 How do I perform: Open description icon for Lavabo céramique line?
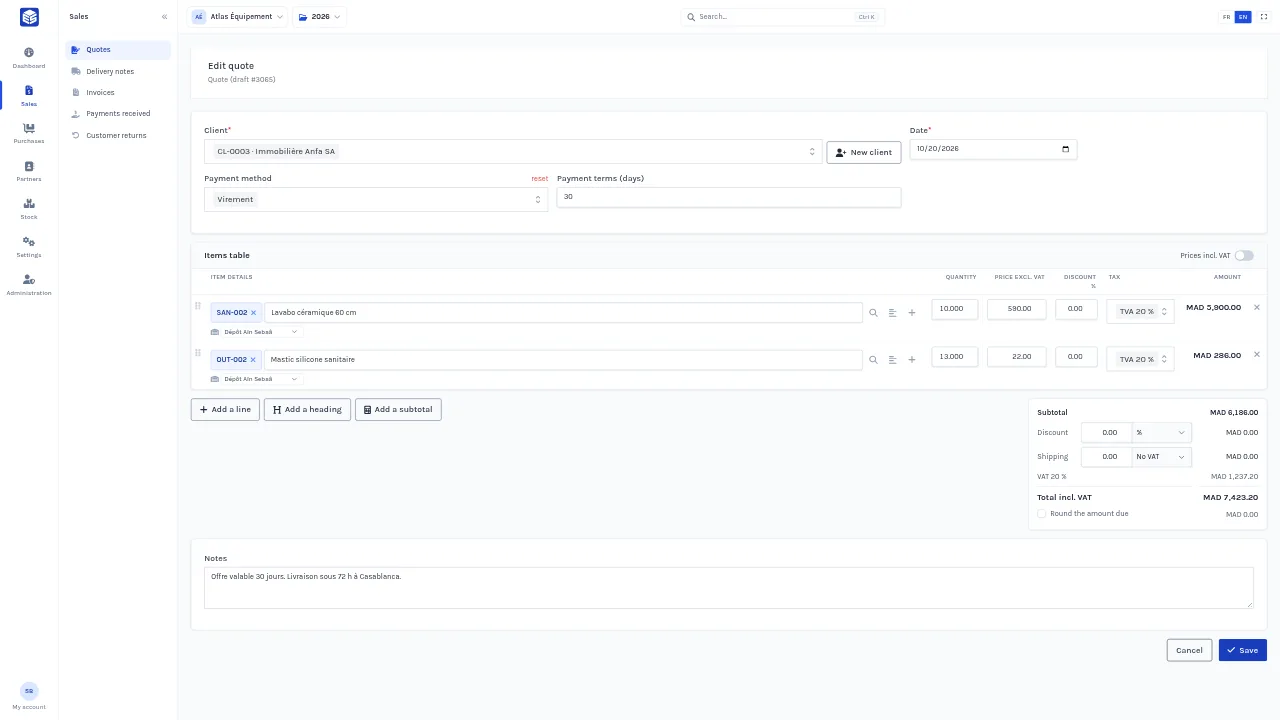click(892, 313)
